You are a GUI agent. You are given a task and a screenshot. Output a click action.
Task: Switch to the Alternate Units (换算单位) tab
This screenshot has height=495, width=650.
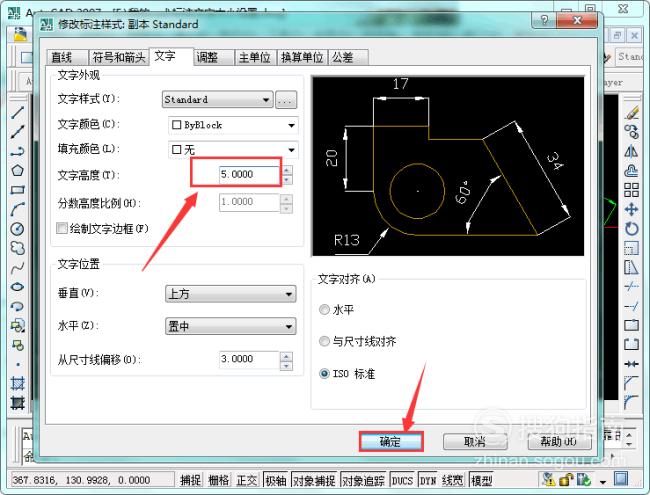pos(303,57)
